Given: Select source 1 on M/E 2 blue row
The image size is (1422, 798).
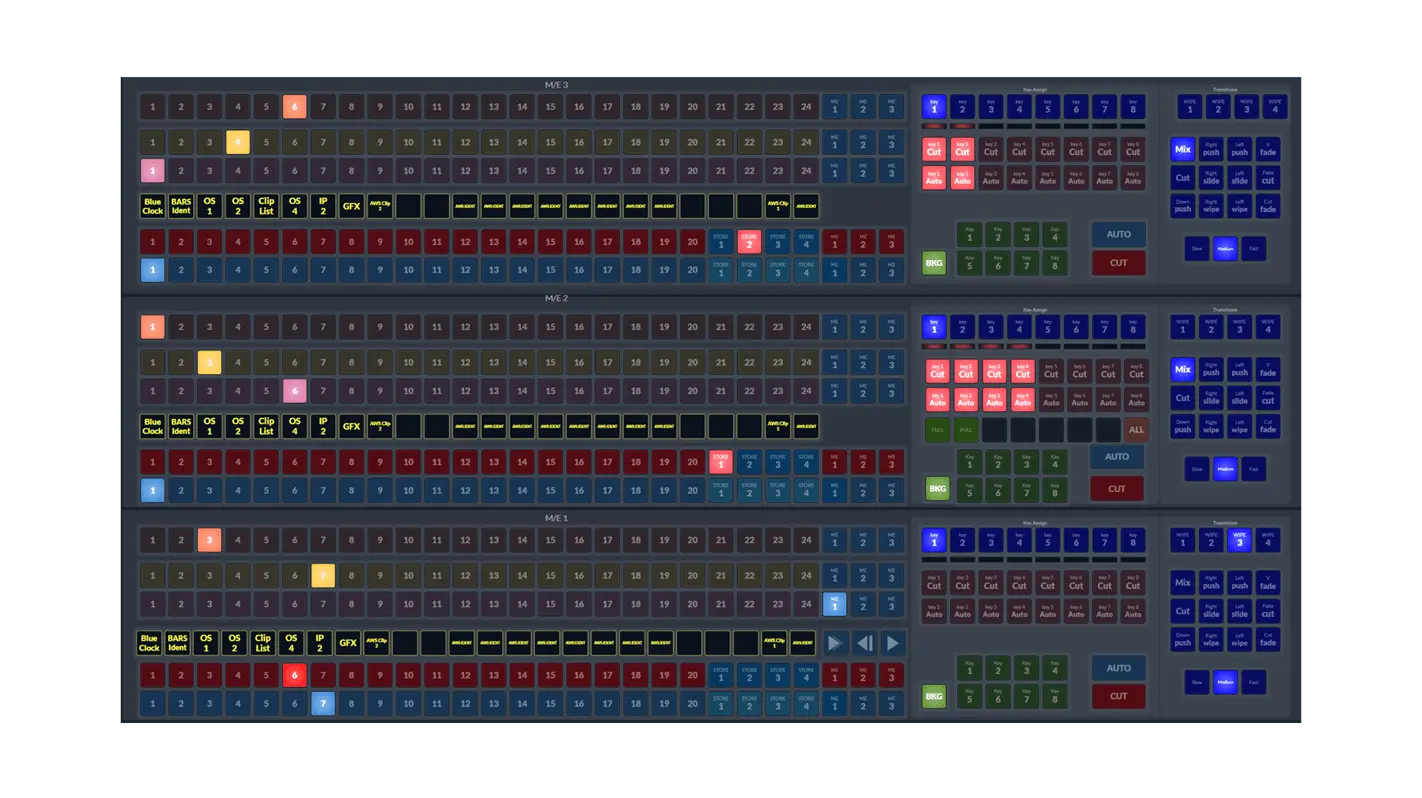Looking at the screenshot, I should [152, 491].
